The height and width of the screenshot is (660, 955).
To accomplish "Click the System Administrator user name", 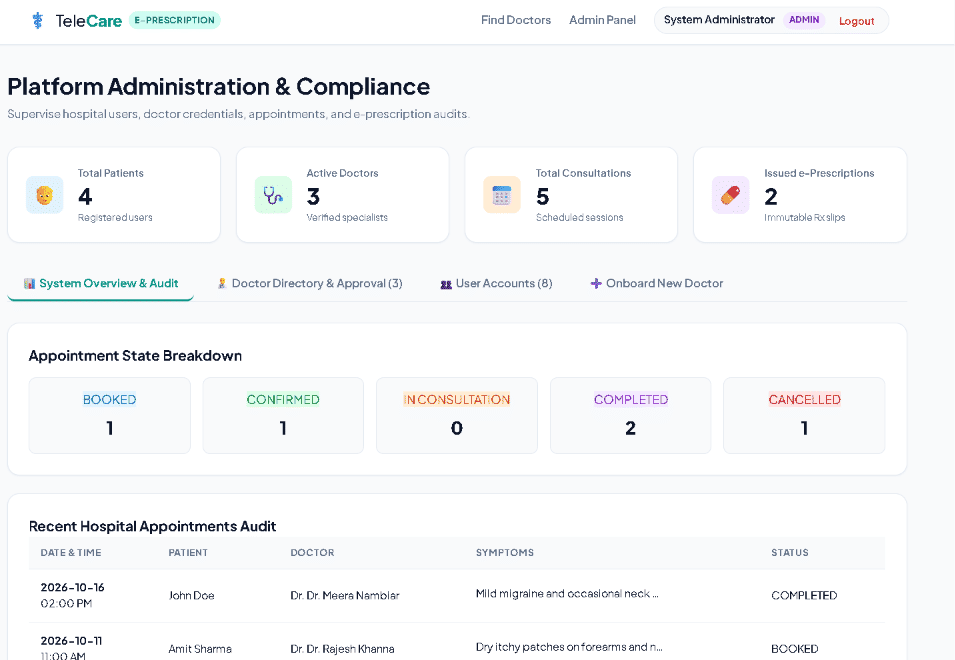I will [x=719, y=19].
